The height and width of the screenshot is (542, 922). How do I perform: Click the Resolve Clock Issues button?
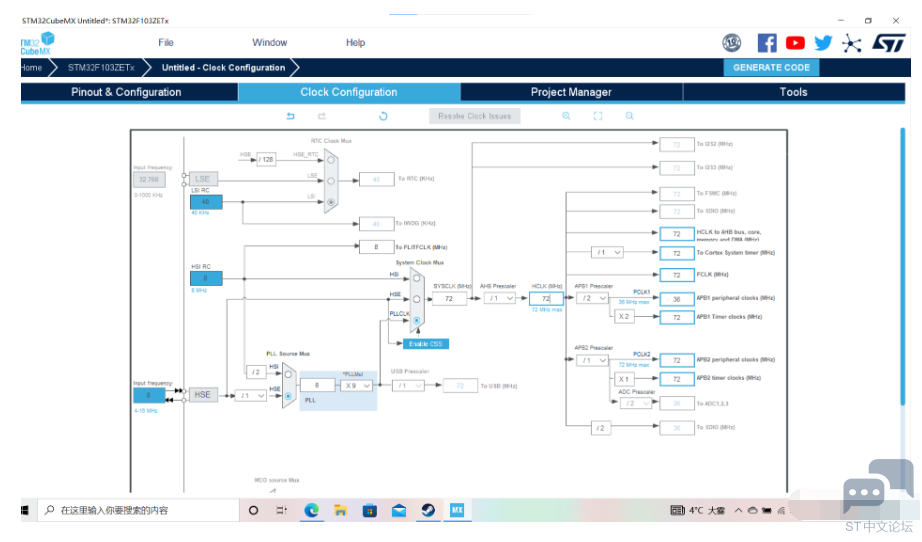pos(475,116)
